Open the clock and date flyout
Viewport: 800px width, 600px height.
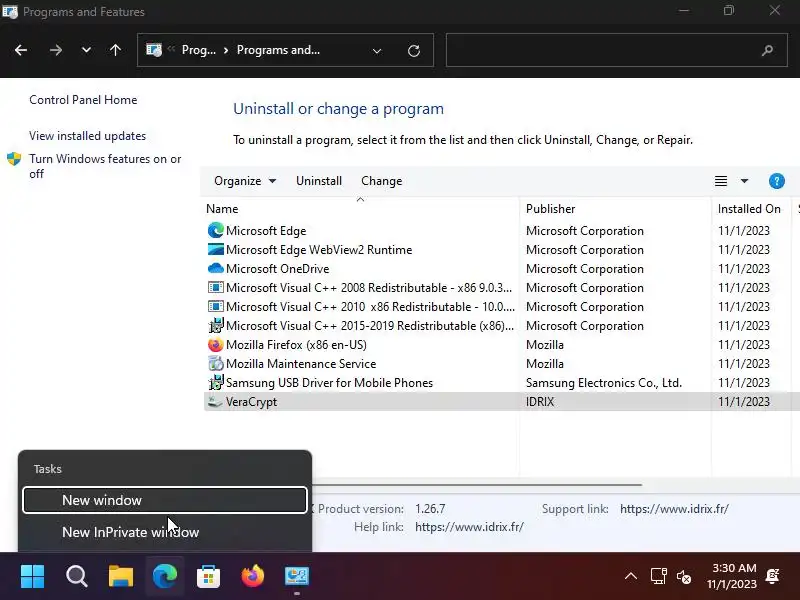734,576
